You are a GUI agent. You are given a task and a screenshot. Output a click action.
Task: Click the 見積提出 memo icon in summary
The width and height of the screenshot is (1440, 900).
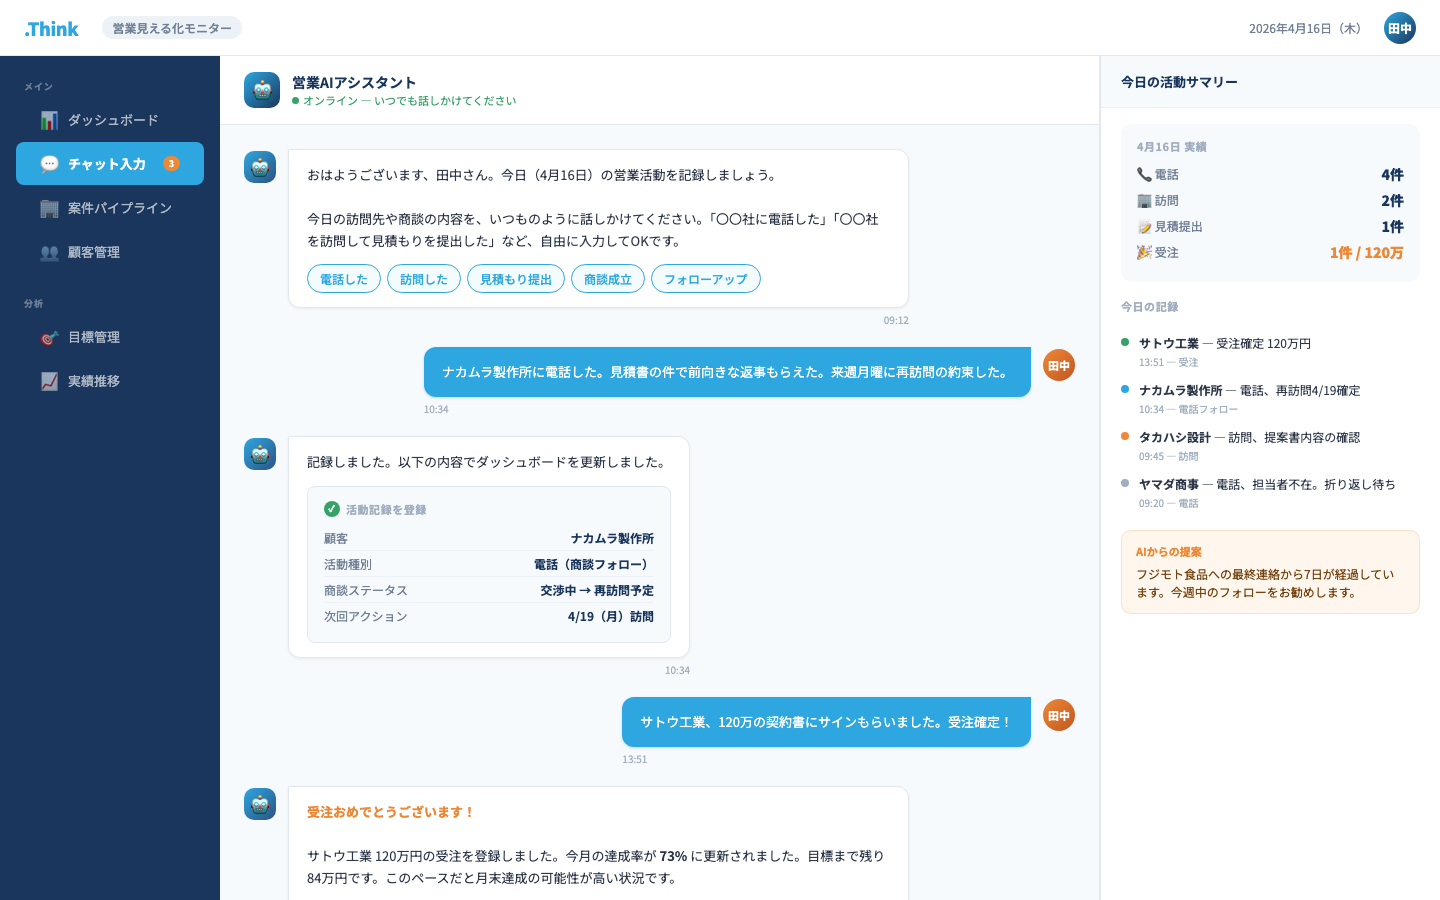tap(1144, 227)
